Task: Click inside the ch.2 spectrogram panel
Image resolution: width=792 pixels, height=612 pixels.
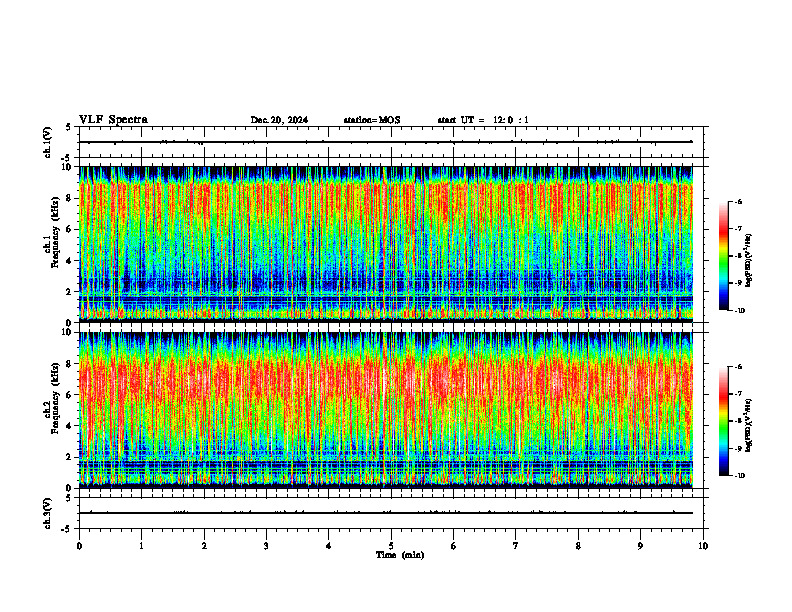Action: 386,410
